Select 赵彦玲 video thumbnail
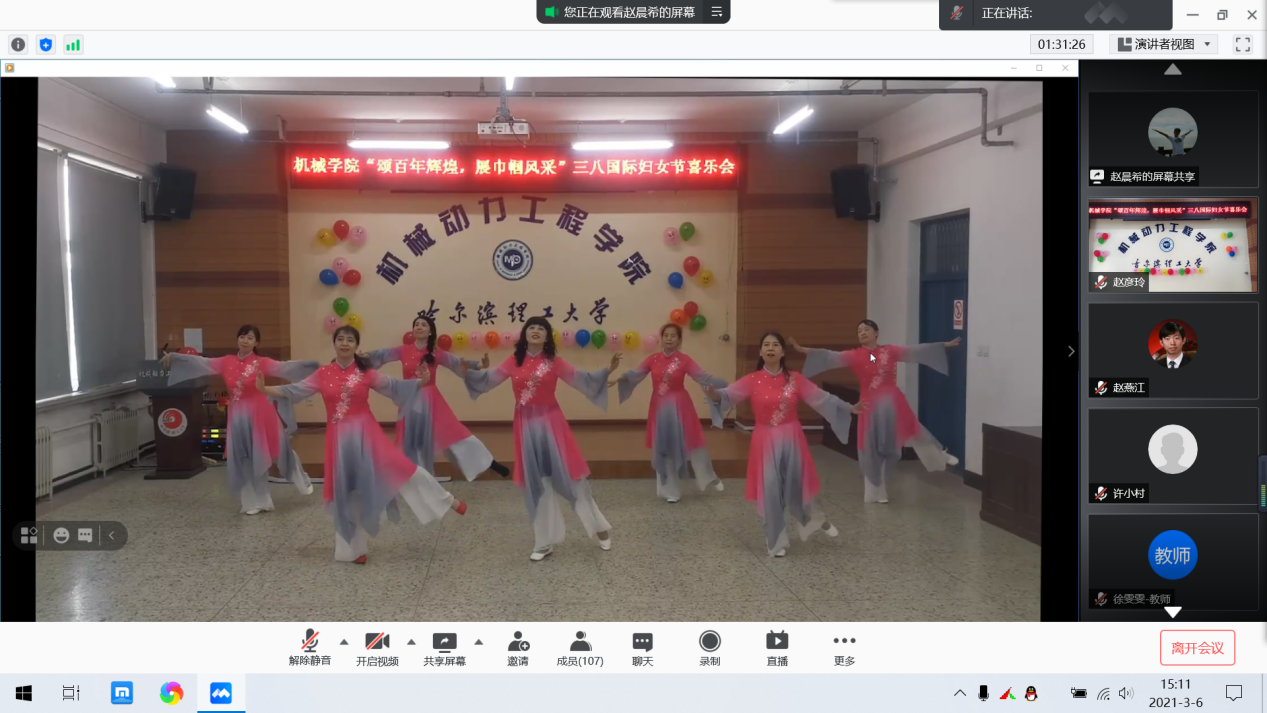Image resolution: width=1267 pixels, height=713 pixels. pos(1173,245)
